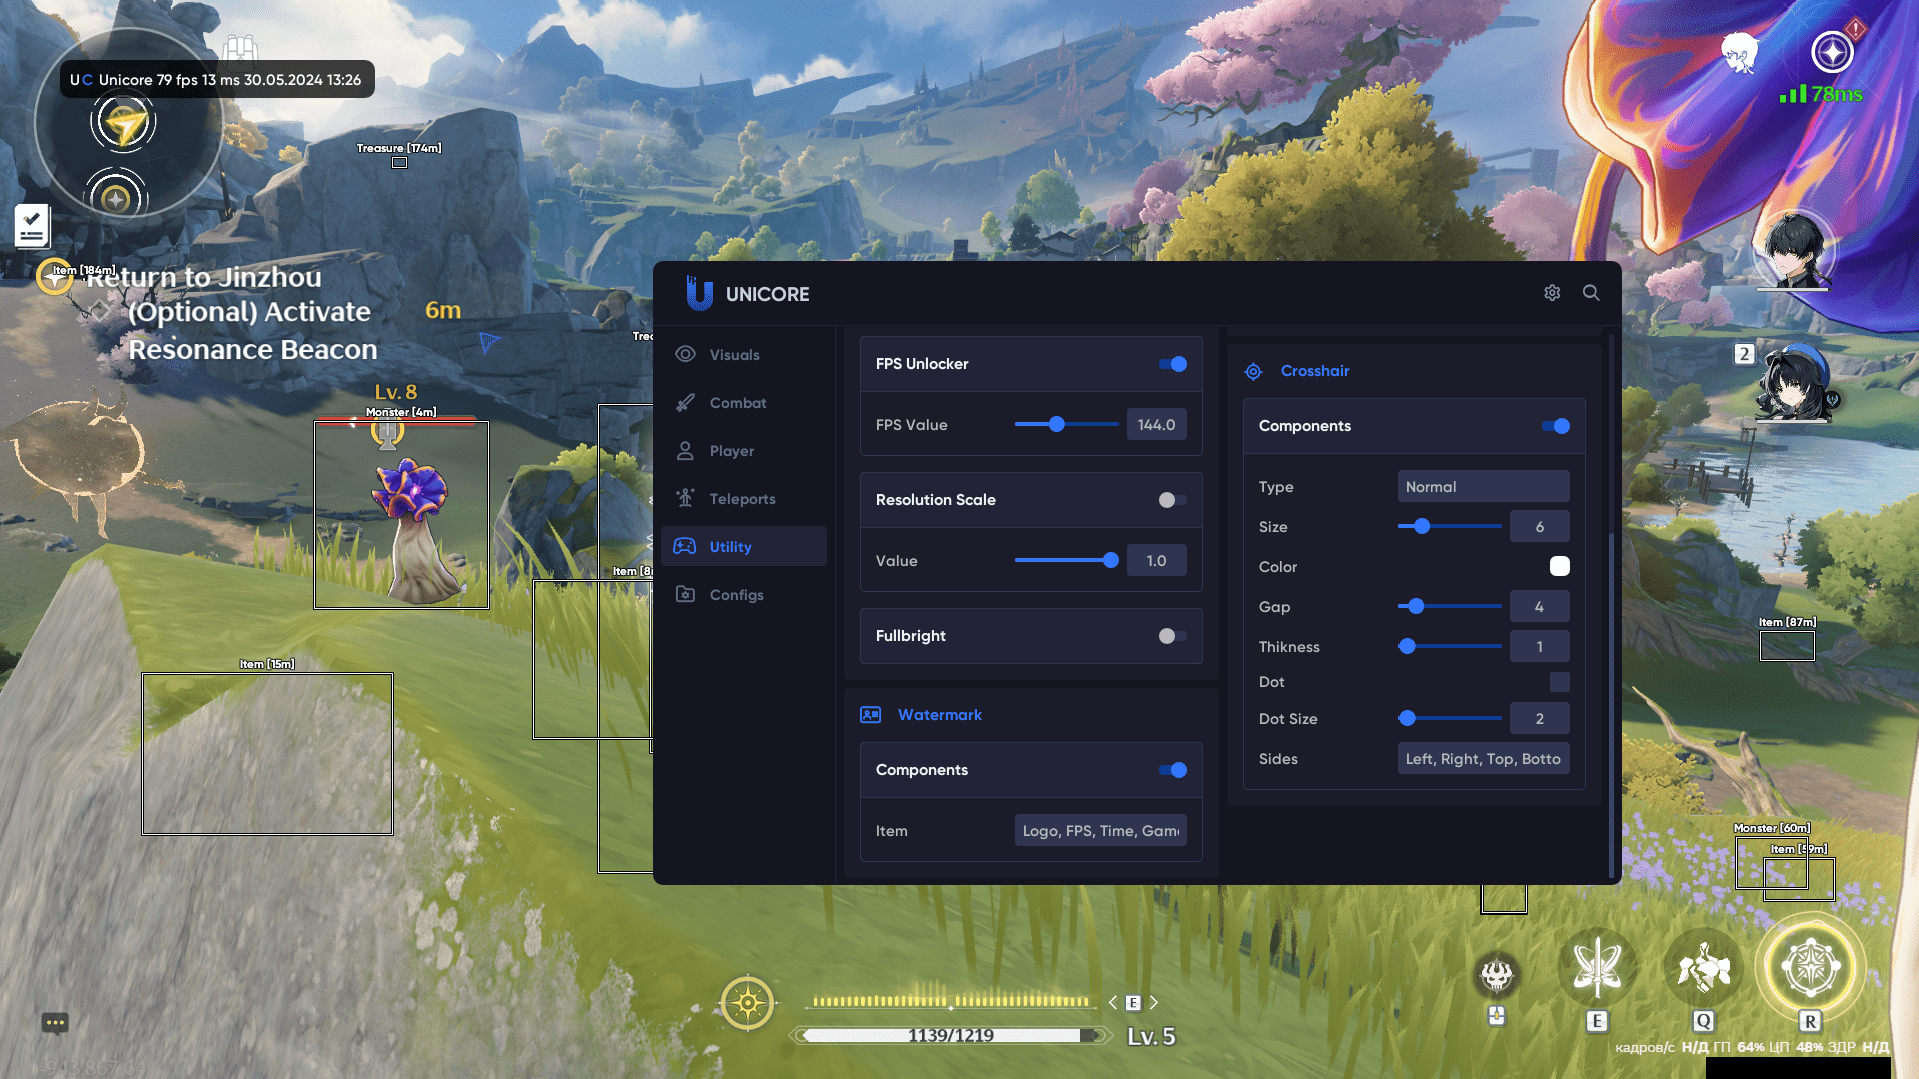Screen dimensions: 1919x1079
Task: Turn on the Fullbright toggle
Action: point(1172,636)
